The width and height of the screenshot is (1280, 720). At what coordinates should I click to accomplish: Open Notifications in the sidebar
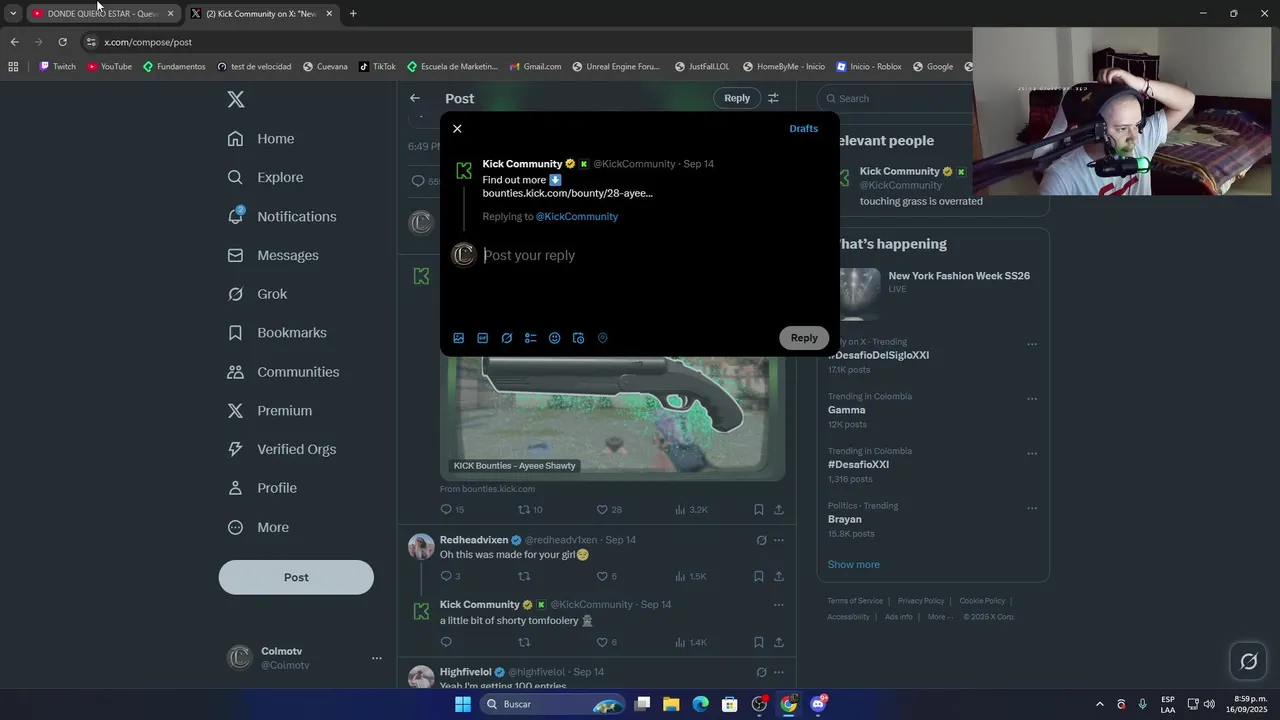282,217
